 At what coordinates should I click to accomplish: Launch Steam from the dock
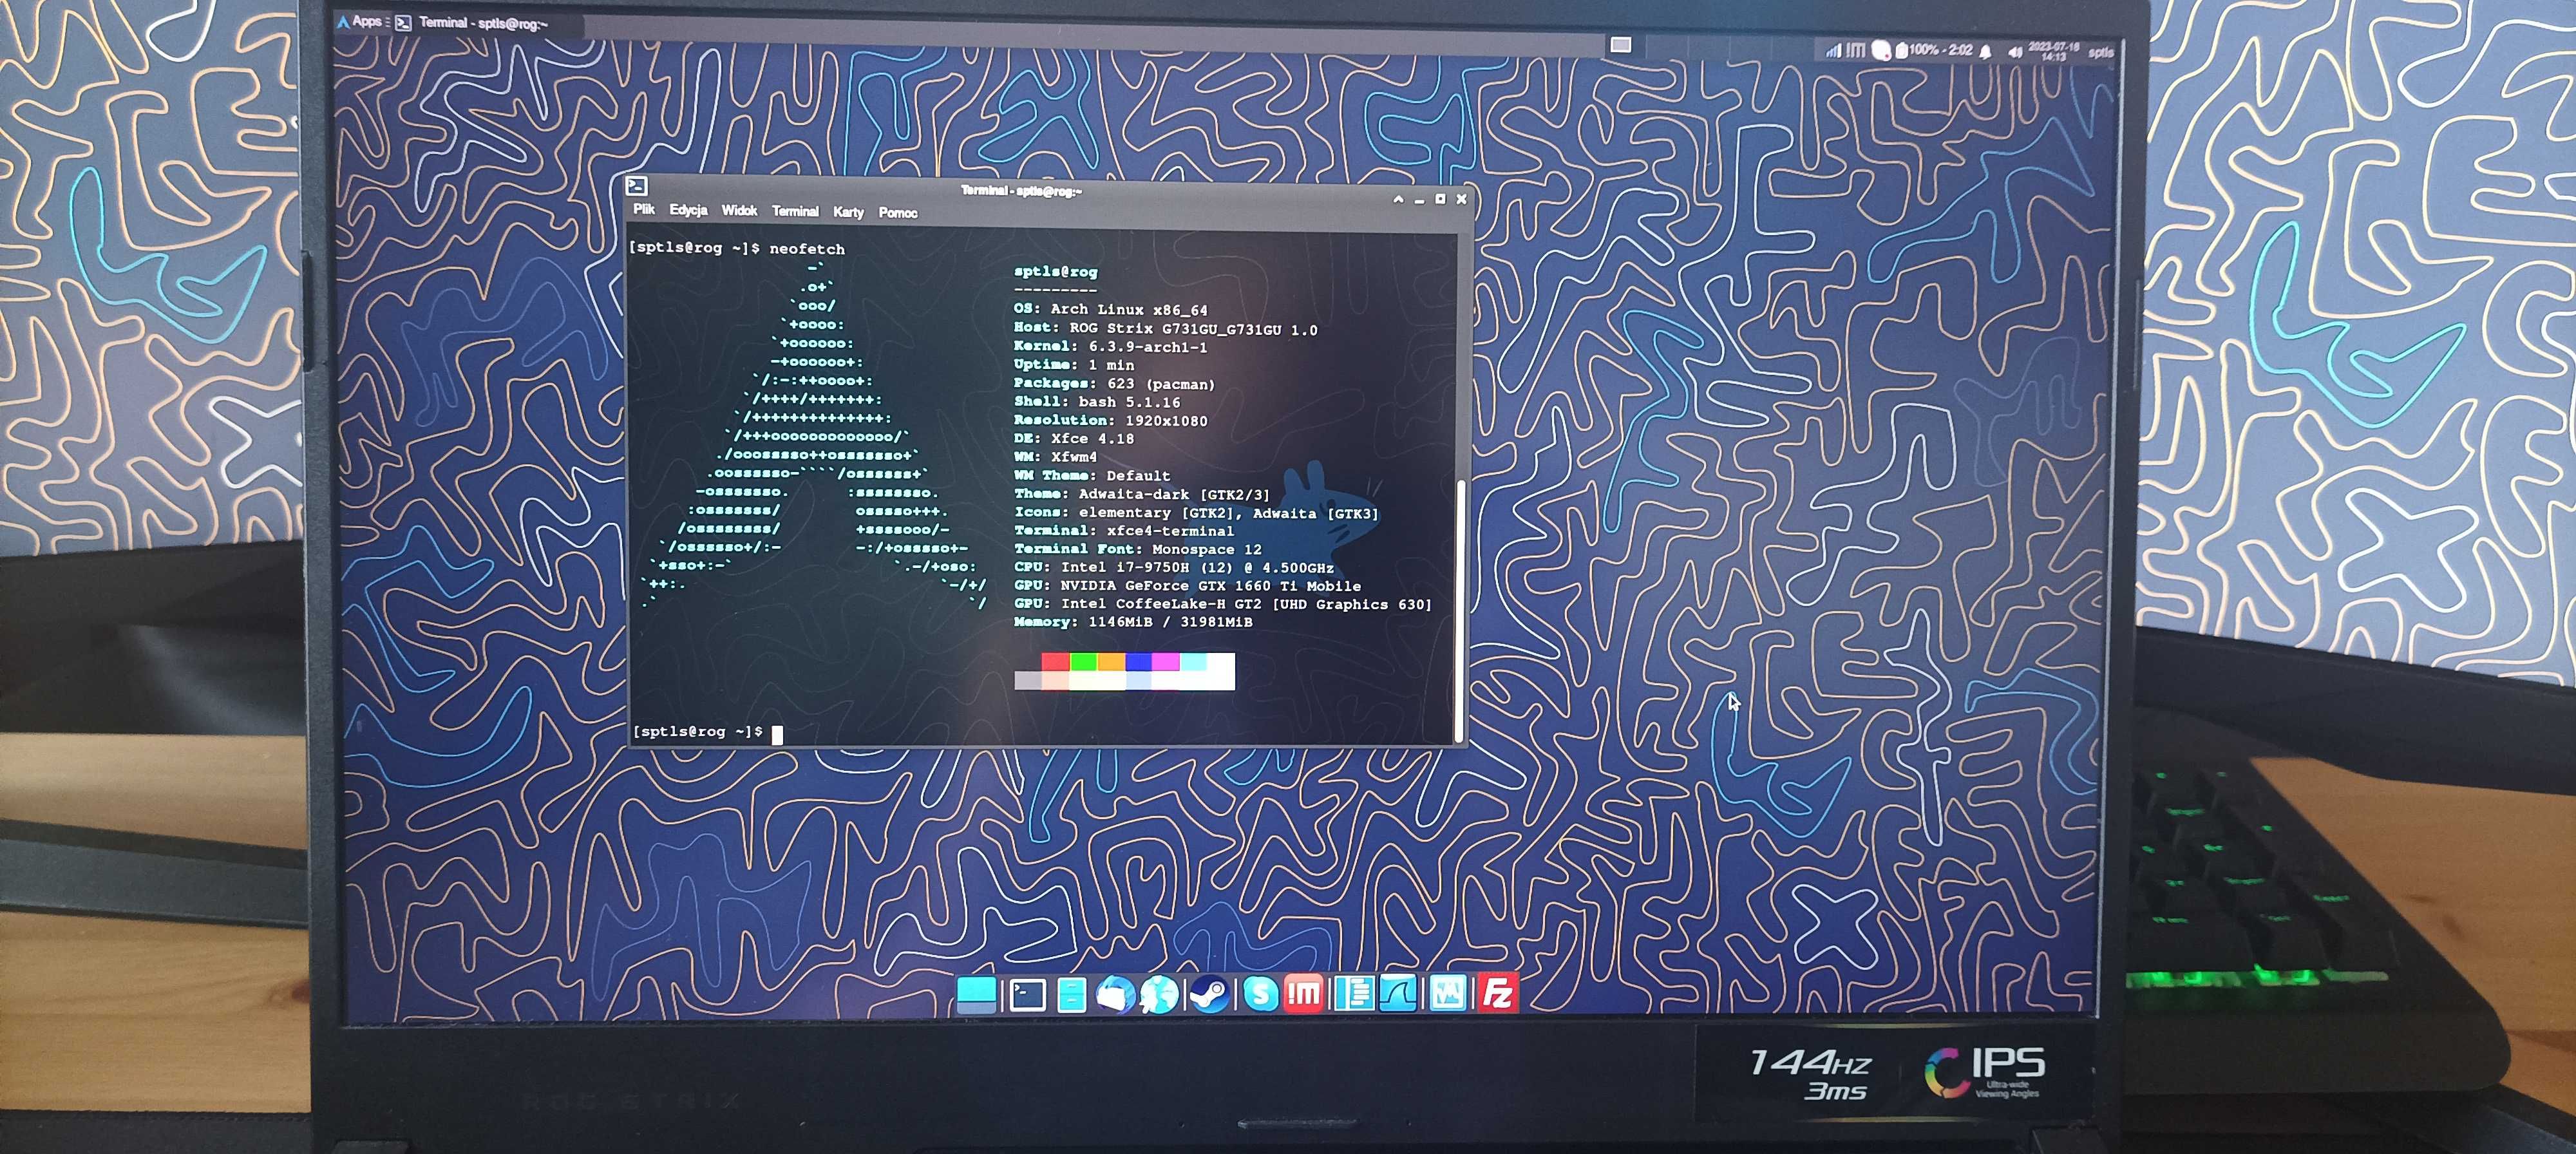click(x=1209, y=995)
